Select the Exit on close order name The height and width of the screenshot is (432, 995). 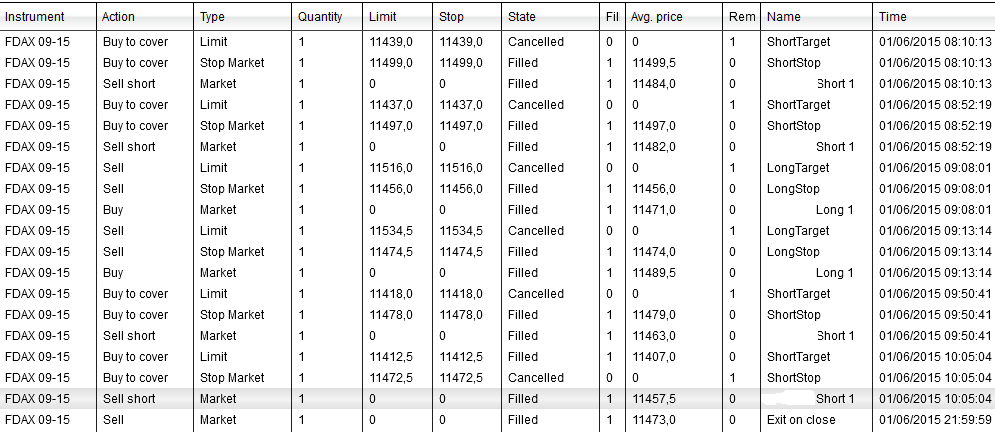(800, 420)
